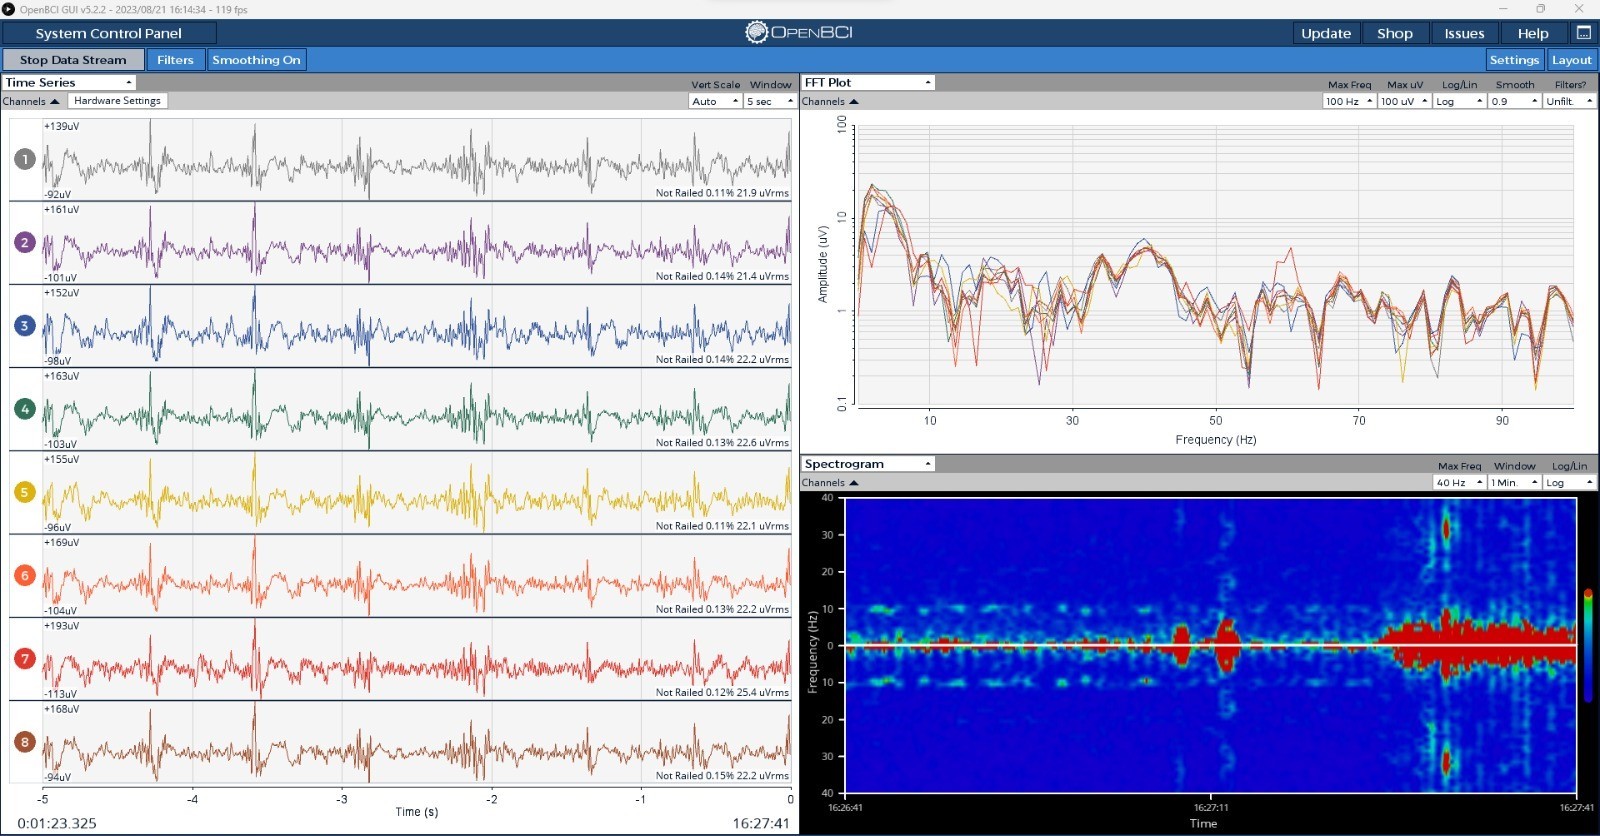This screenshot has width=1600, height=836.
Task: Open Window 5 sec dropdown
Action: tap(769, 101)
